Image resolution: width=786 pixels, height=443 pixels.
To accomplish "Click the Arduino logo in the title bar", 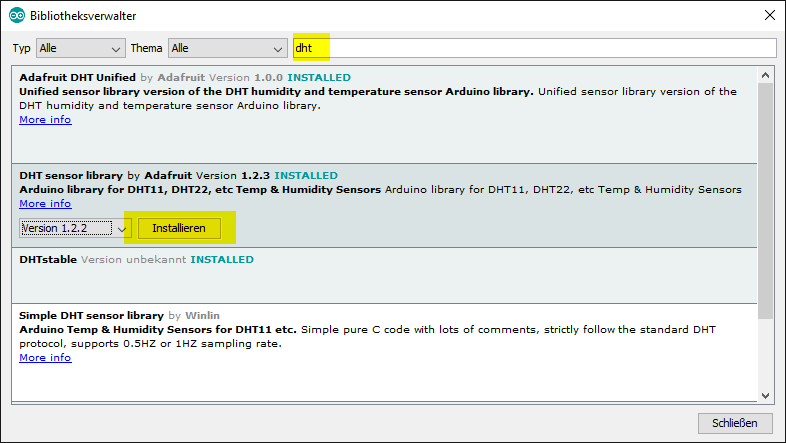I will (17, 16).
